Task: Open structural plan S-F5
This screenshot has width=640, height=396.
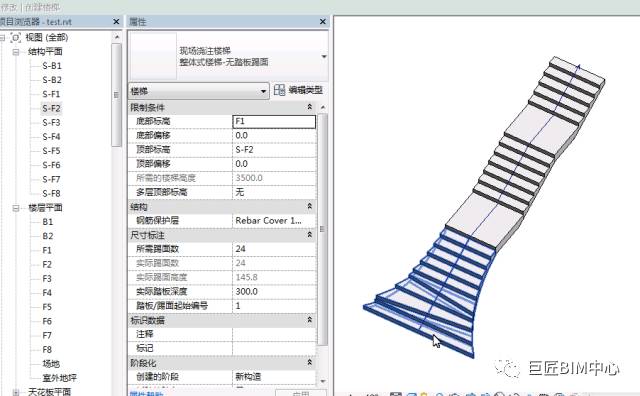Action: (x=51, y=151)
